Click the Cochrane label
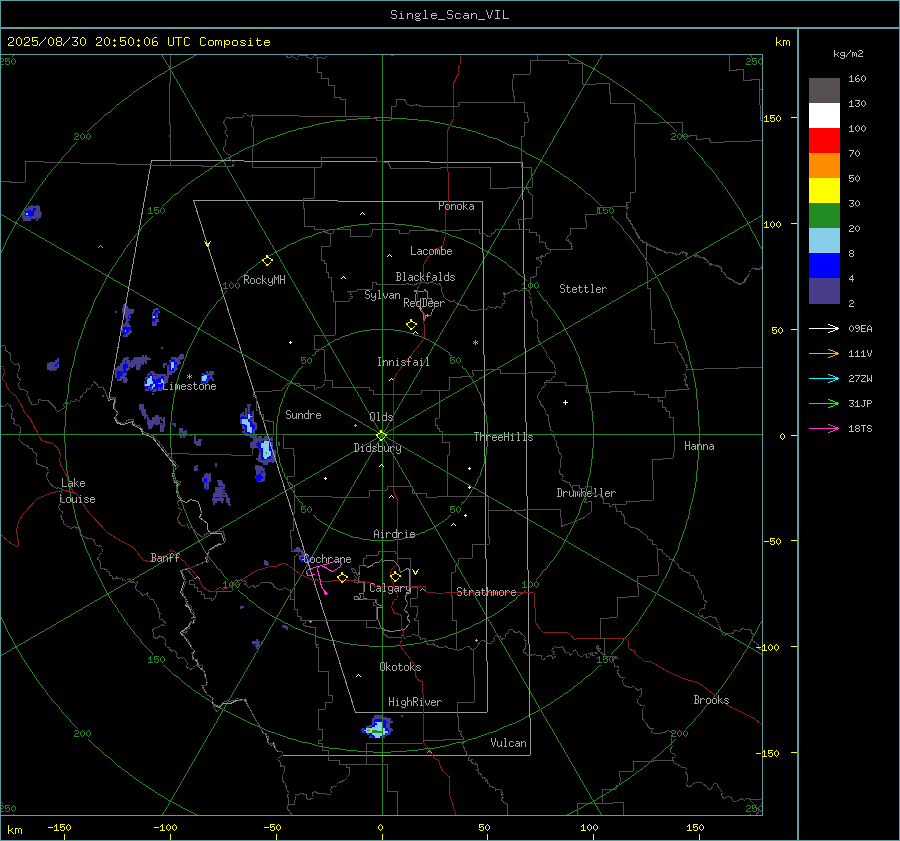 pyautogui.click(x=327, y=559)
